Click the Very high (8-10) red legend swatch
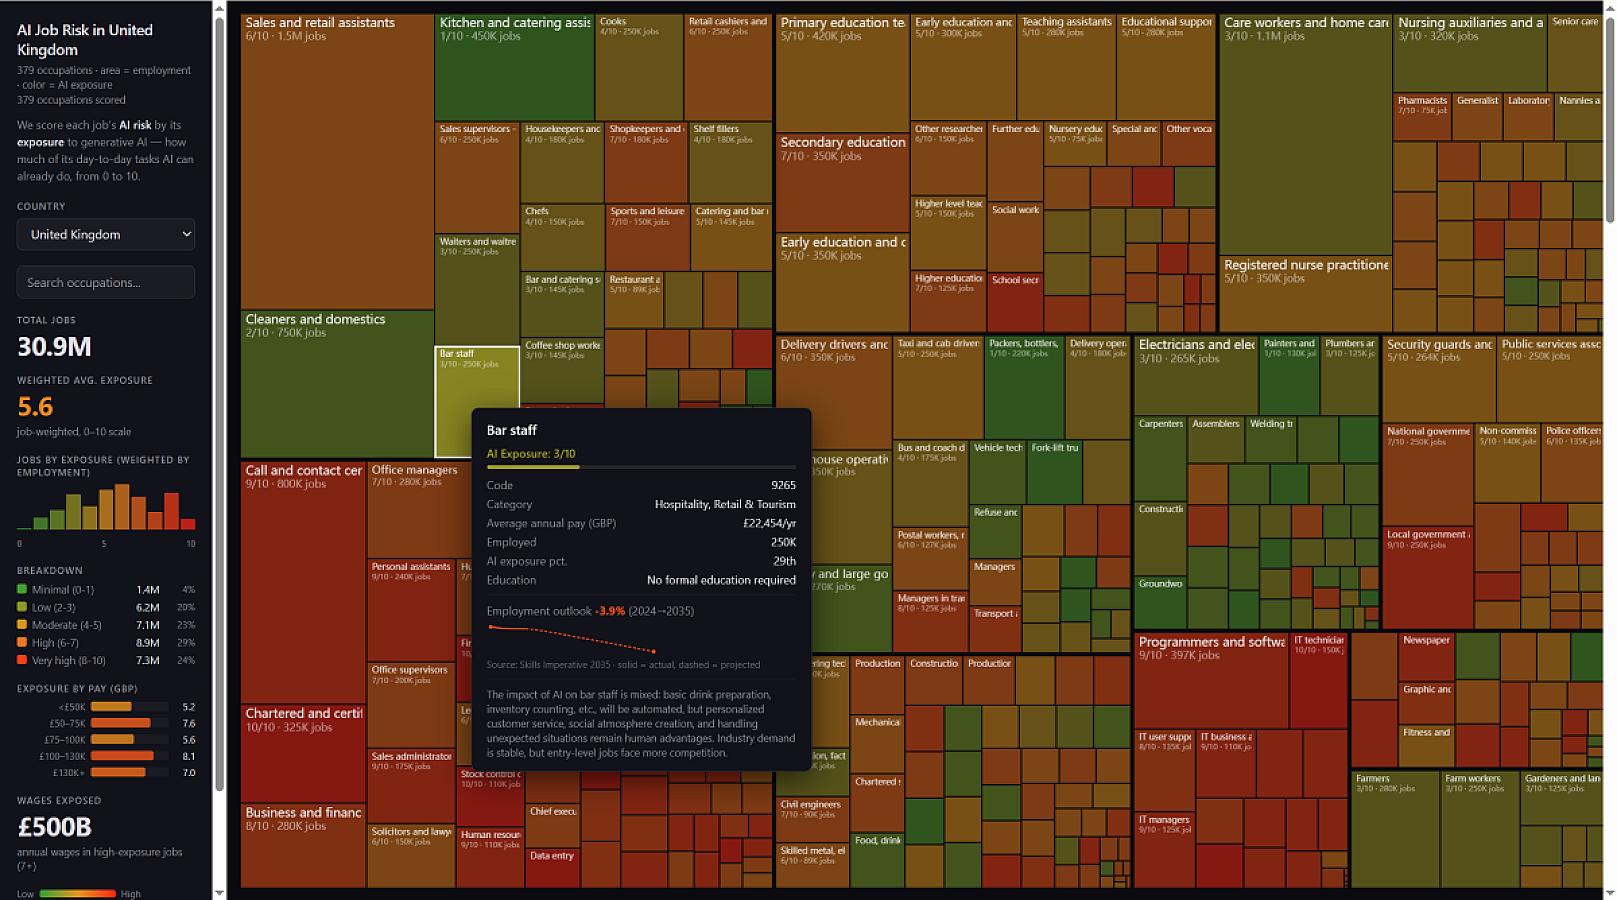The height and width of the screenshot is (900, 1617). (x=22, y=660)
